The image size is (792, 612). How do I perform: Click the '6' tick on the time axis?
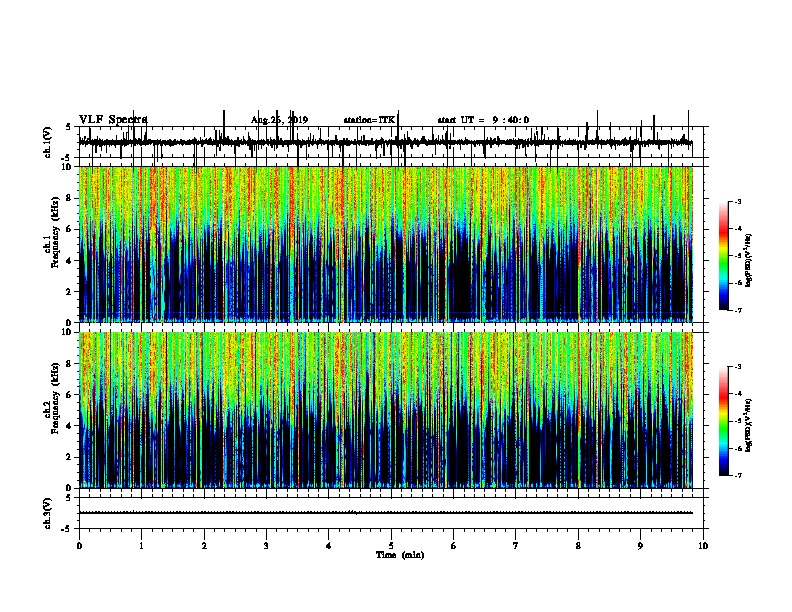click(454, 546)
